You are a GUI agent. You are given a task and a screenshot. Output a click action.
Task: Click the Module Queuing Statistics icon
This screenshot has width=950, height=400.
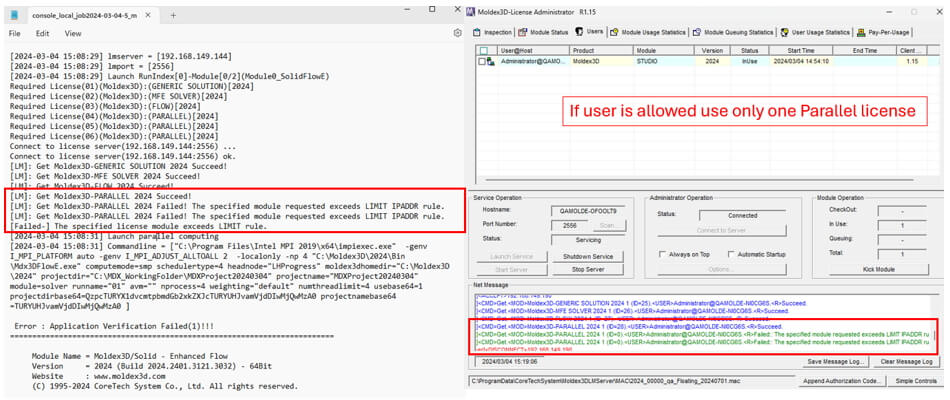[x=697, y=32]
